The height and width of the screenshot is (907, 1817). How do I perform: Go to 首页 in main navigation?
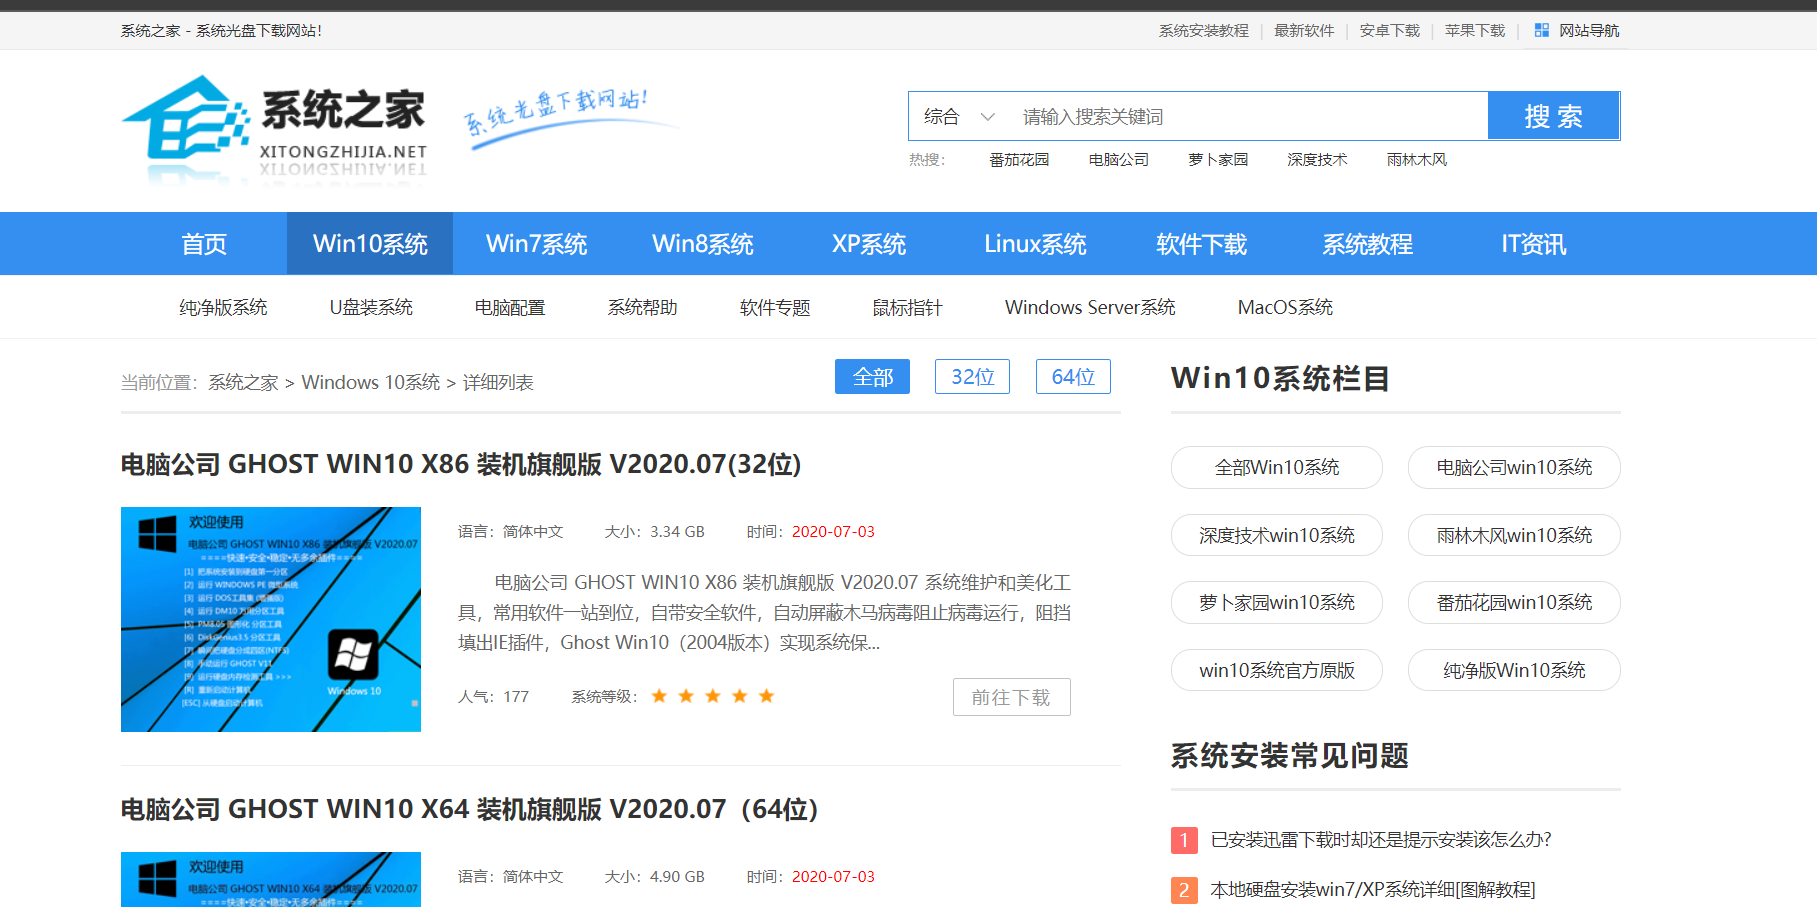pos(204,244)
